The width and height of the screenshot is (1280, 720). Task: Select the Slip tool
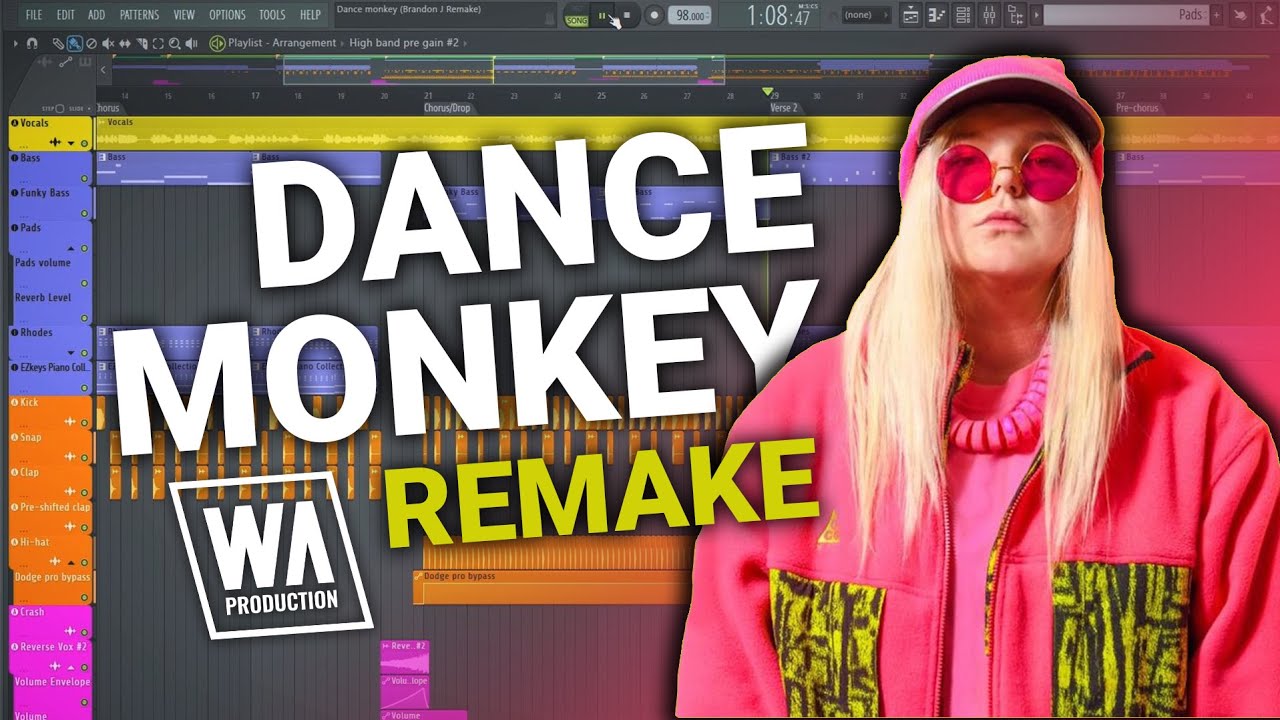pos(124,44)
